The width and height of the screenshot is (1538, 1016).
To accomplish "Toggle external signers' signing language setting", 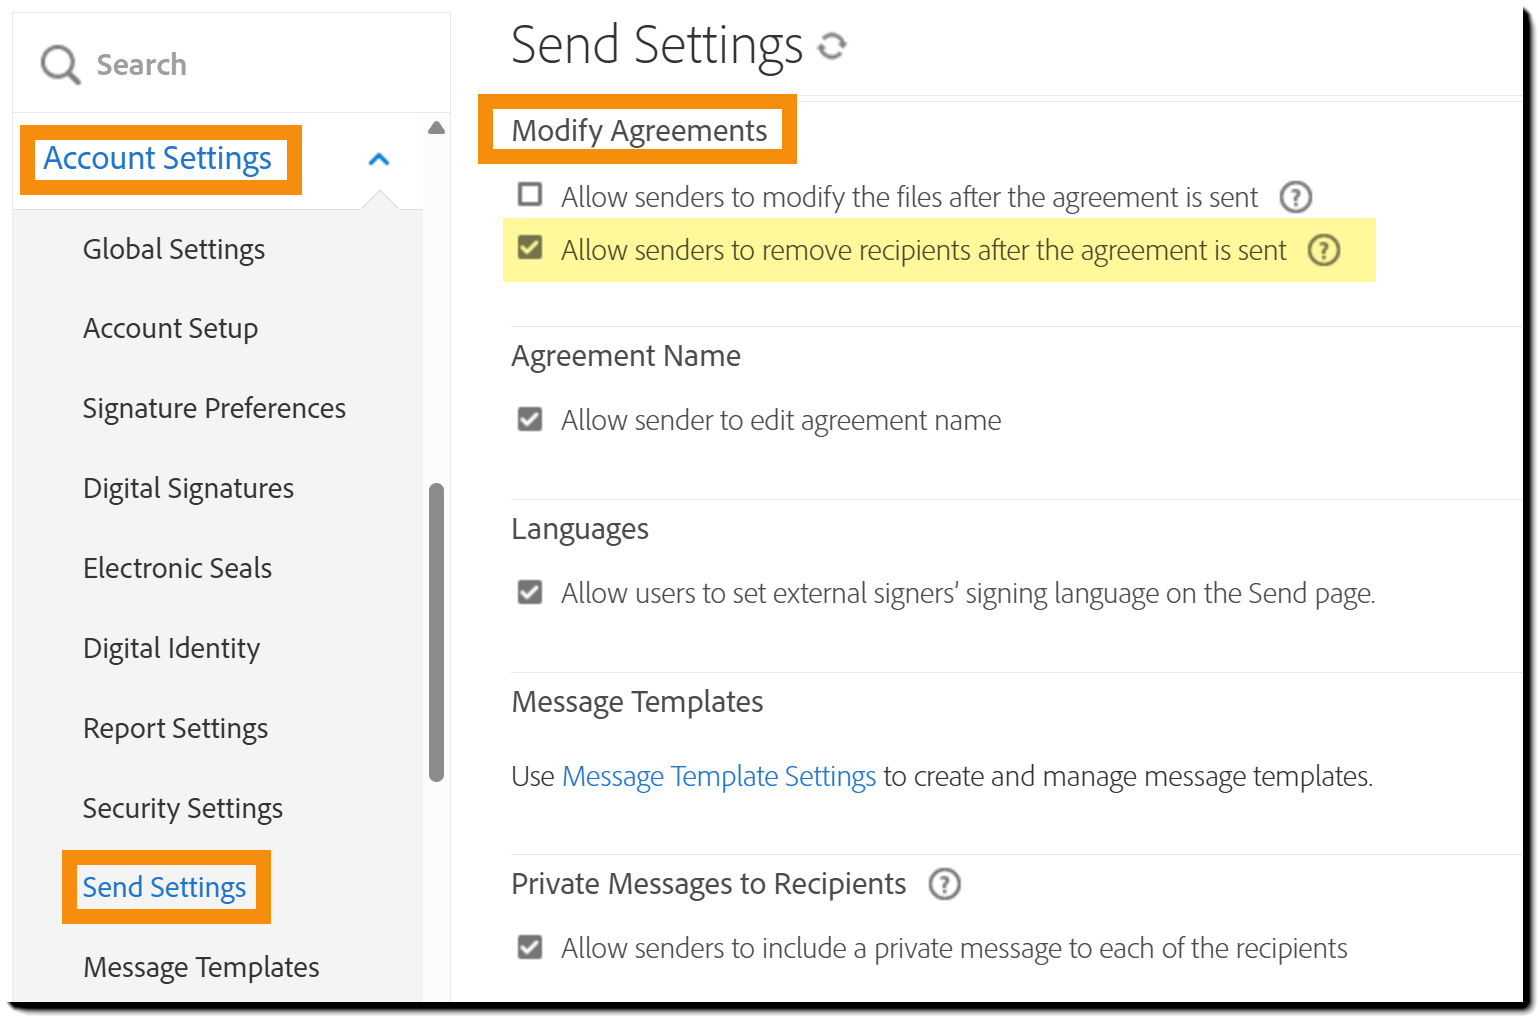I will click(529, 593).
